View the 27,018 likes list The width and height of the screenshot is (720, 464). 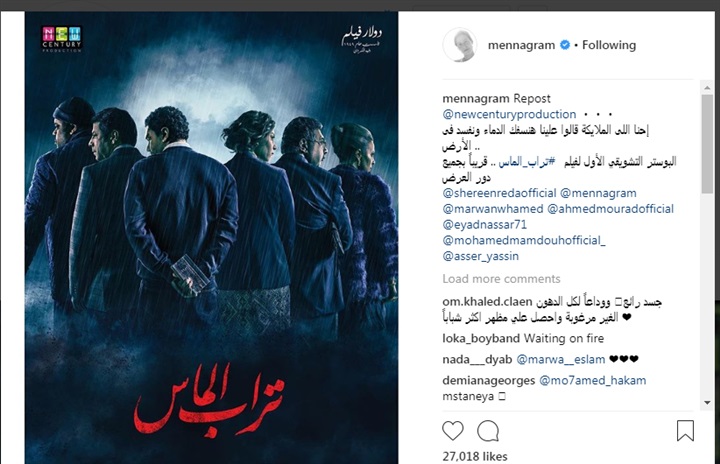(x=475, y=456)
